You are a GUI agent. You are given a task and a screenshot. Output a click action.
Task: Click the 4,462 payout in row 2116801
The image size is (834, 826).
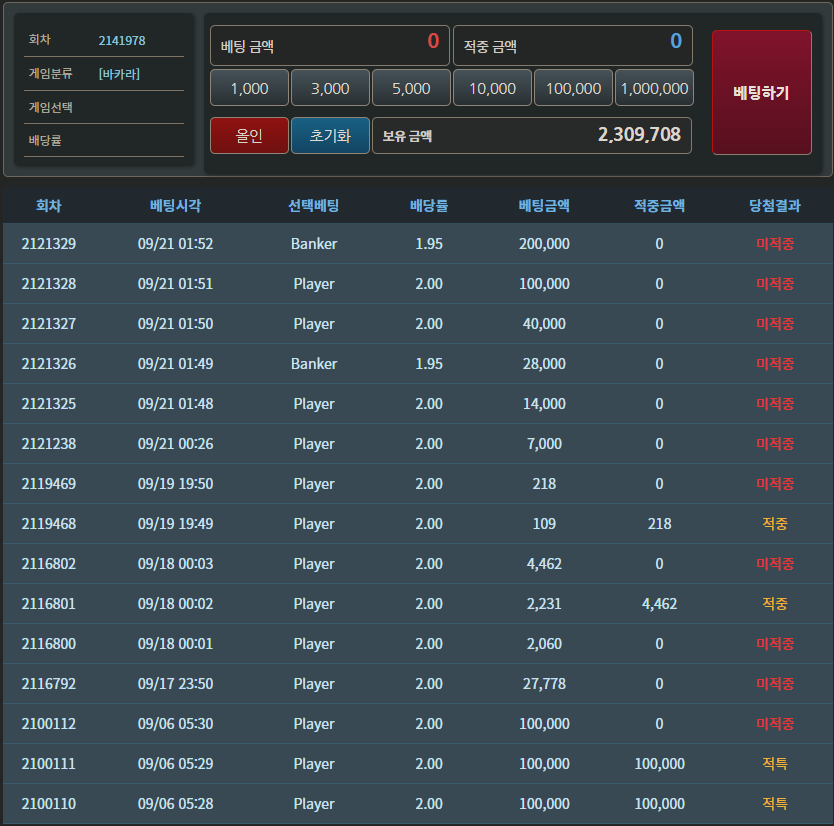tap(660, 604)
